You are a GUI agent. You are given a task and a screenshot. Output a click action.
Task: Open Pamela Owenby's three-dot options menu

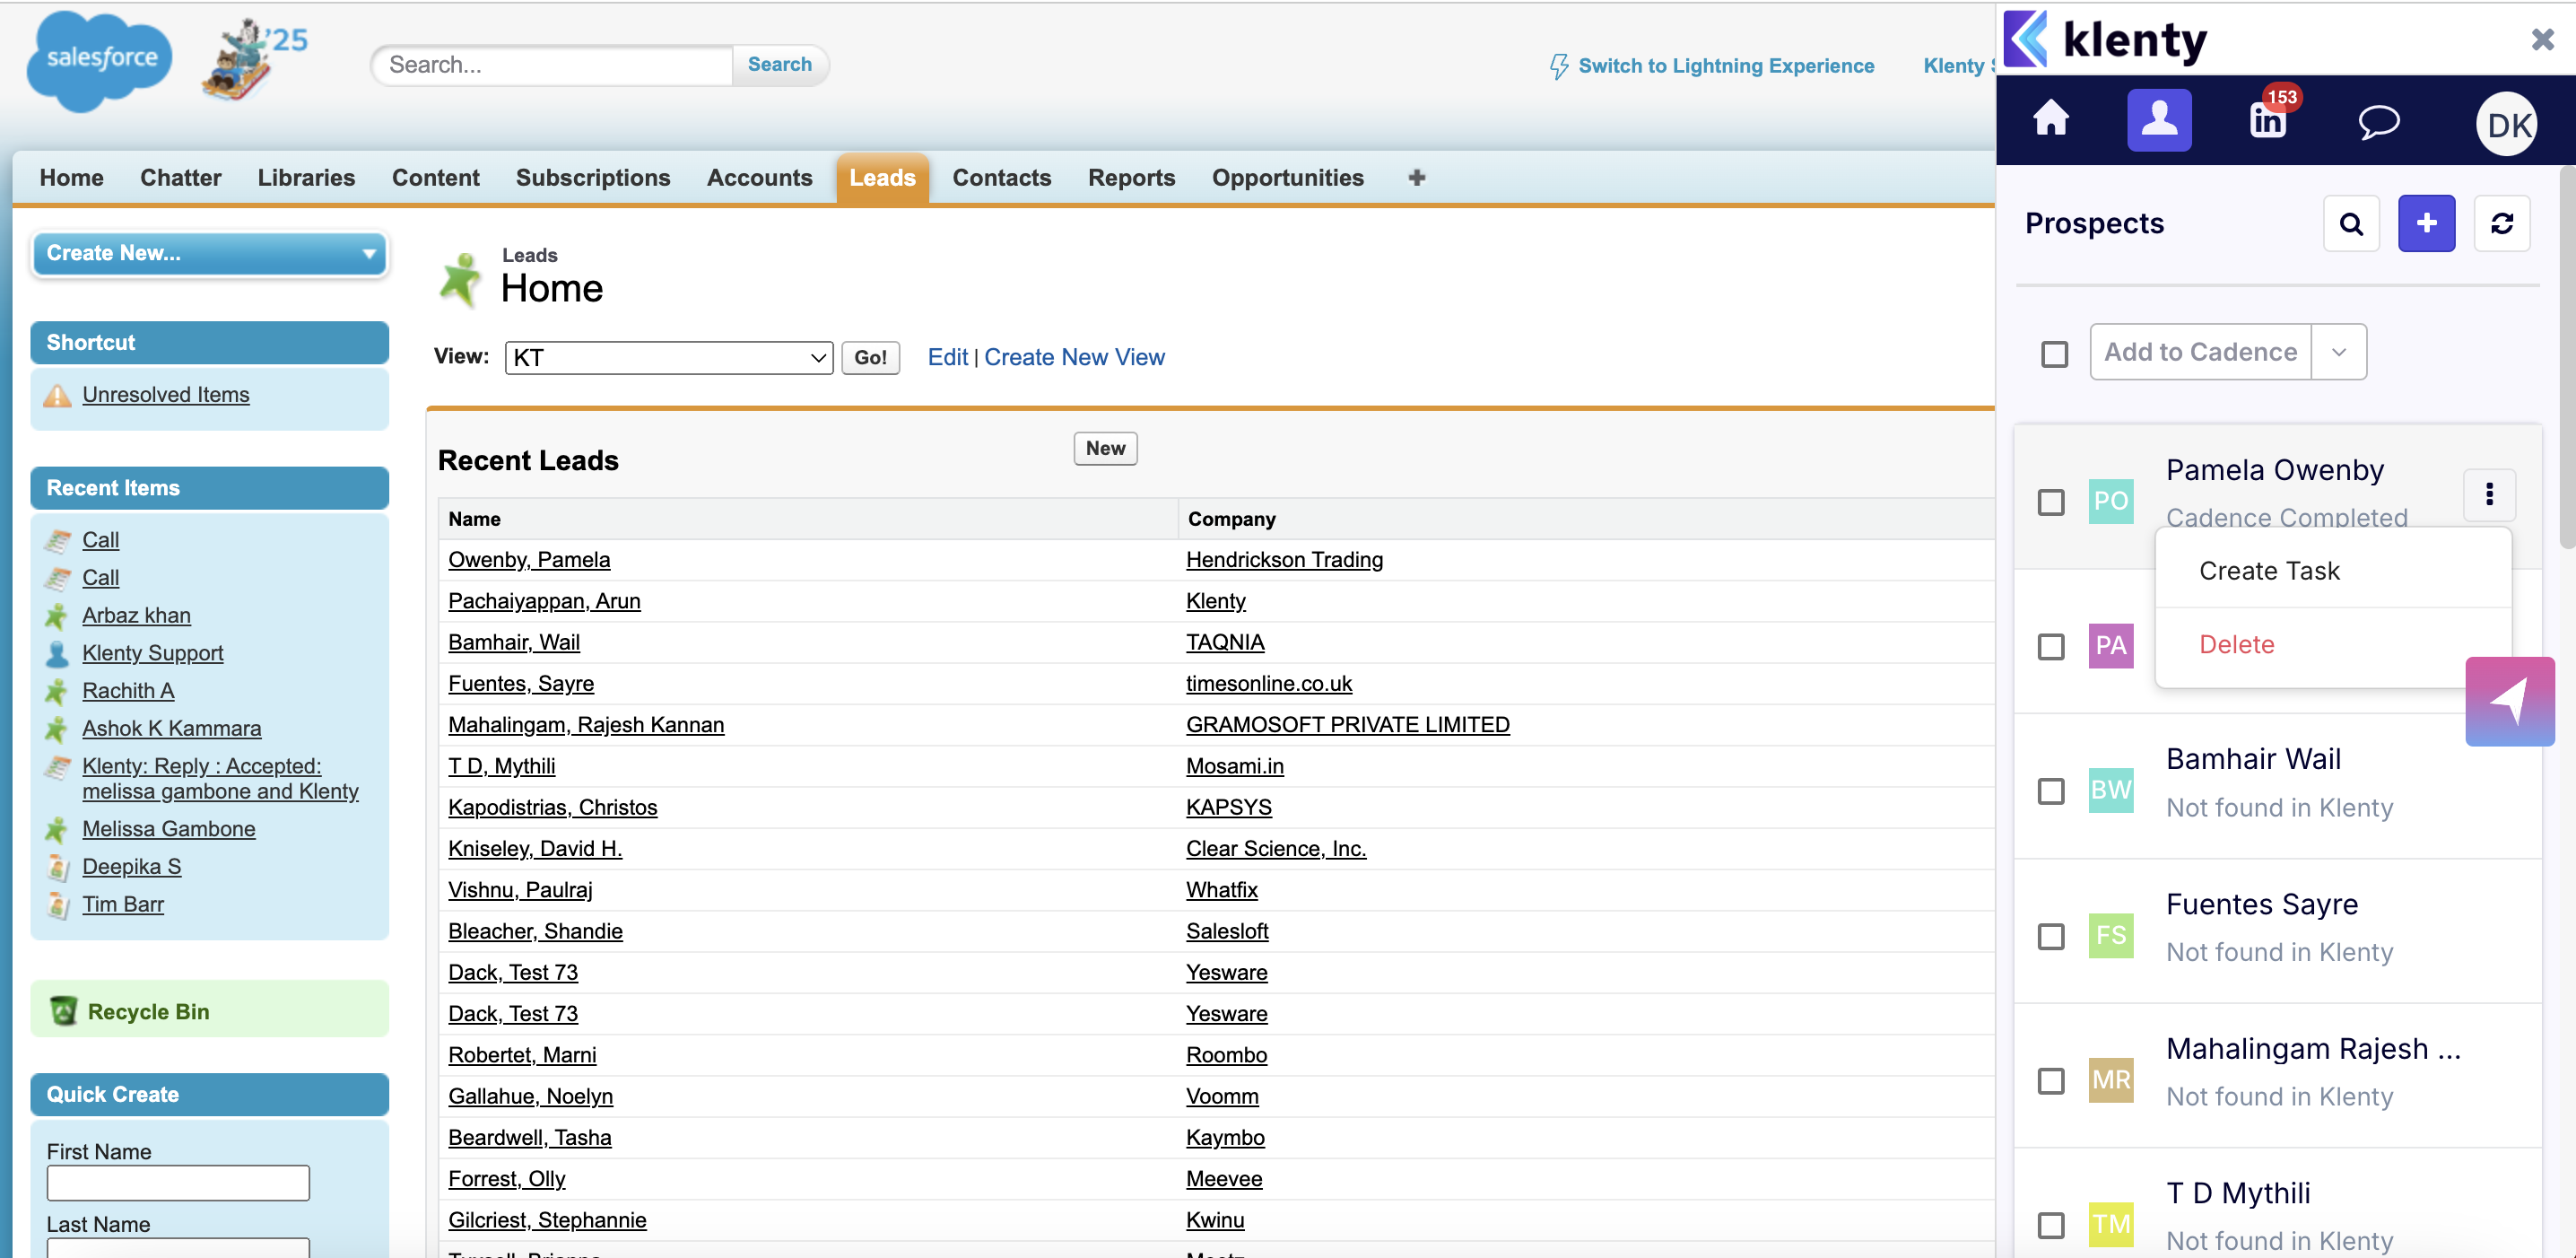pyautogui.click(x=2489, y=495)
